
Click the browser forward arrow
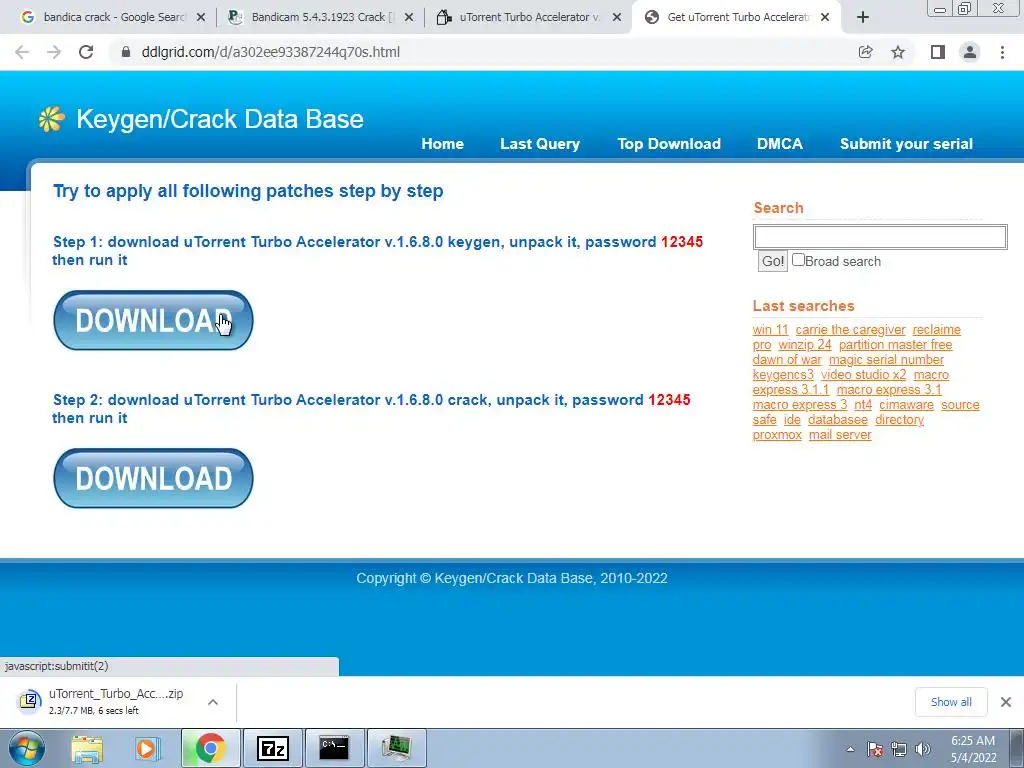54,52
